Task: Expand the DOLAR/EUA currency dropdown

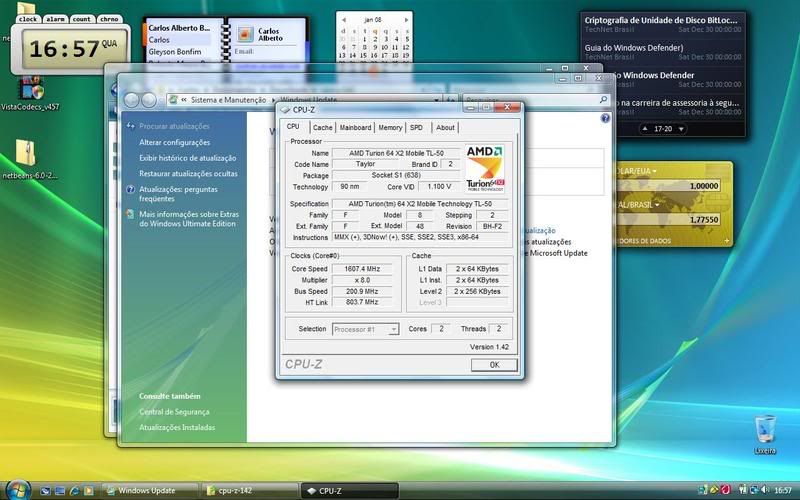Action: [x=654, y=172]
